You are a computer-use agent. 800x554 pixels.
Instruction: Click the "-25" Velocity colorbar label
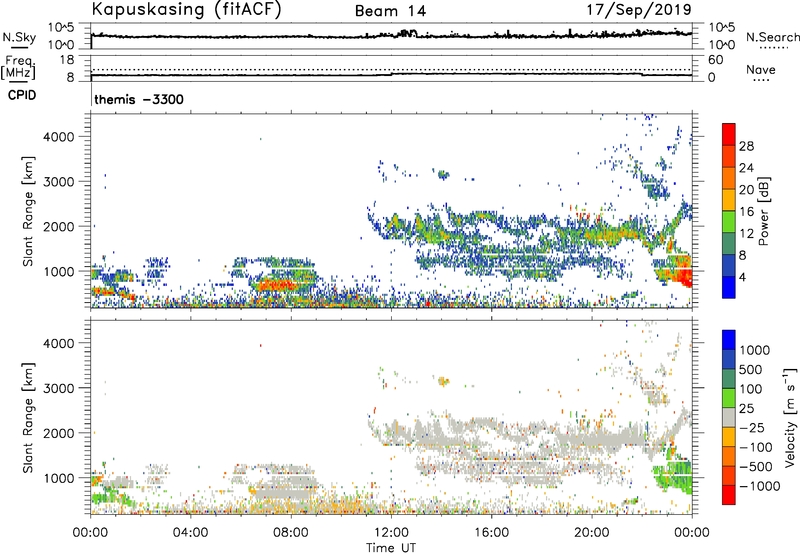coord(752,427)
